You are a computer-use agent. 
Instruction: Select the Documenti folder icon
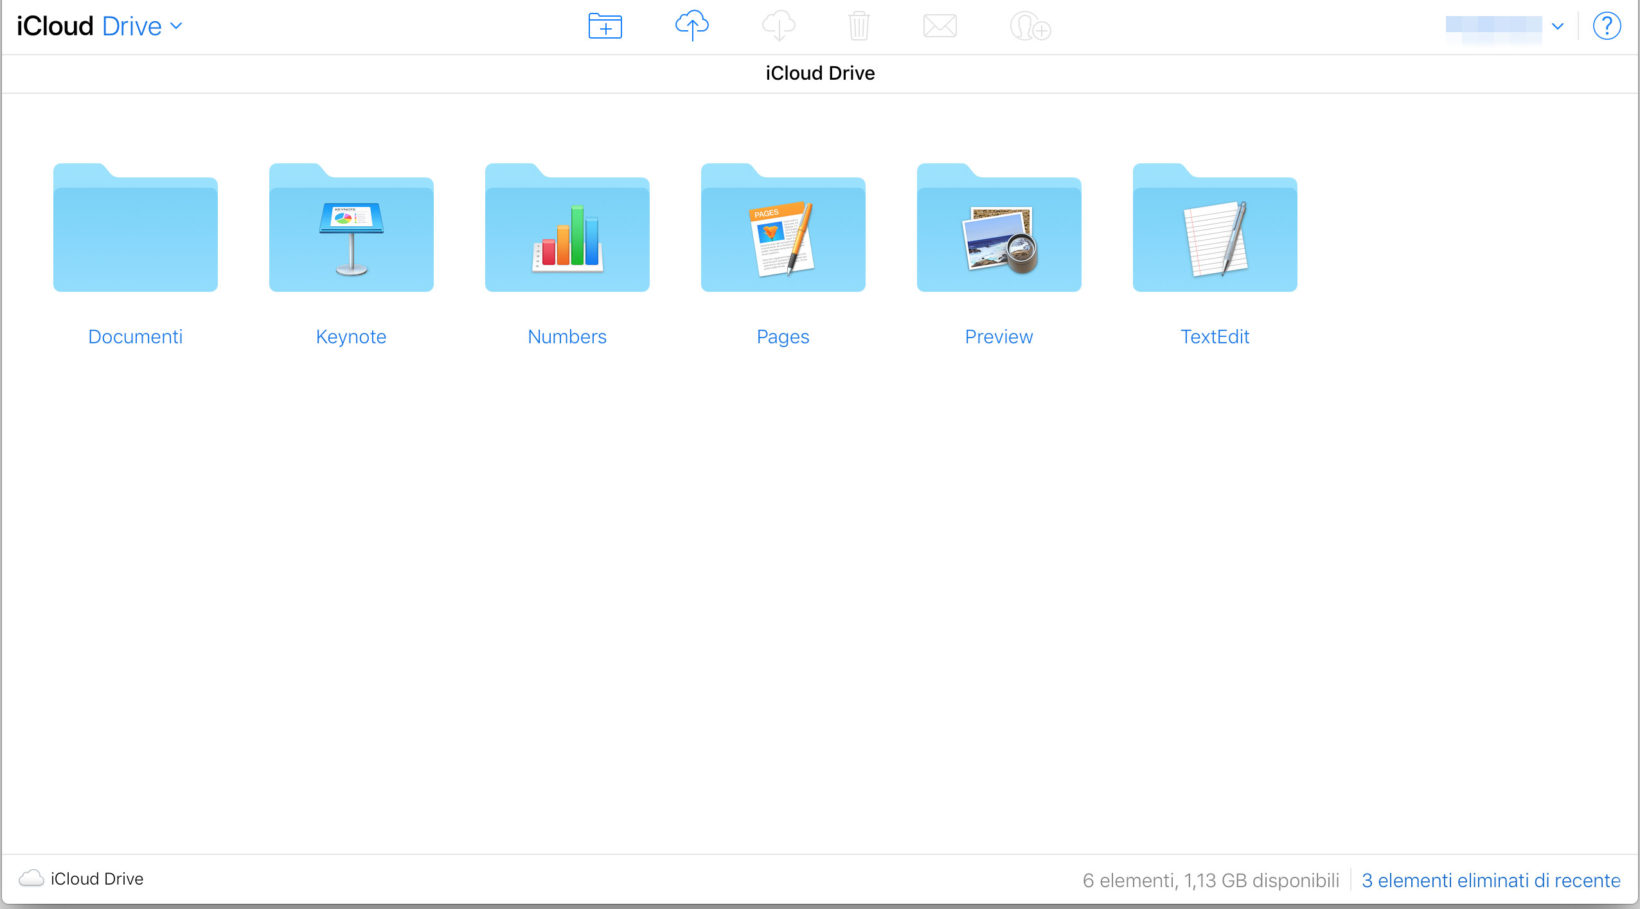click(135, 227)
